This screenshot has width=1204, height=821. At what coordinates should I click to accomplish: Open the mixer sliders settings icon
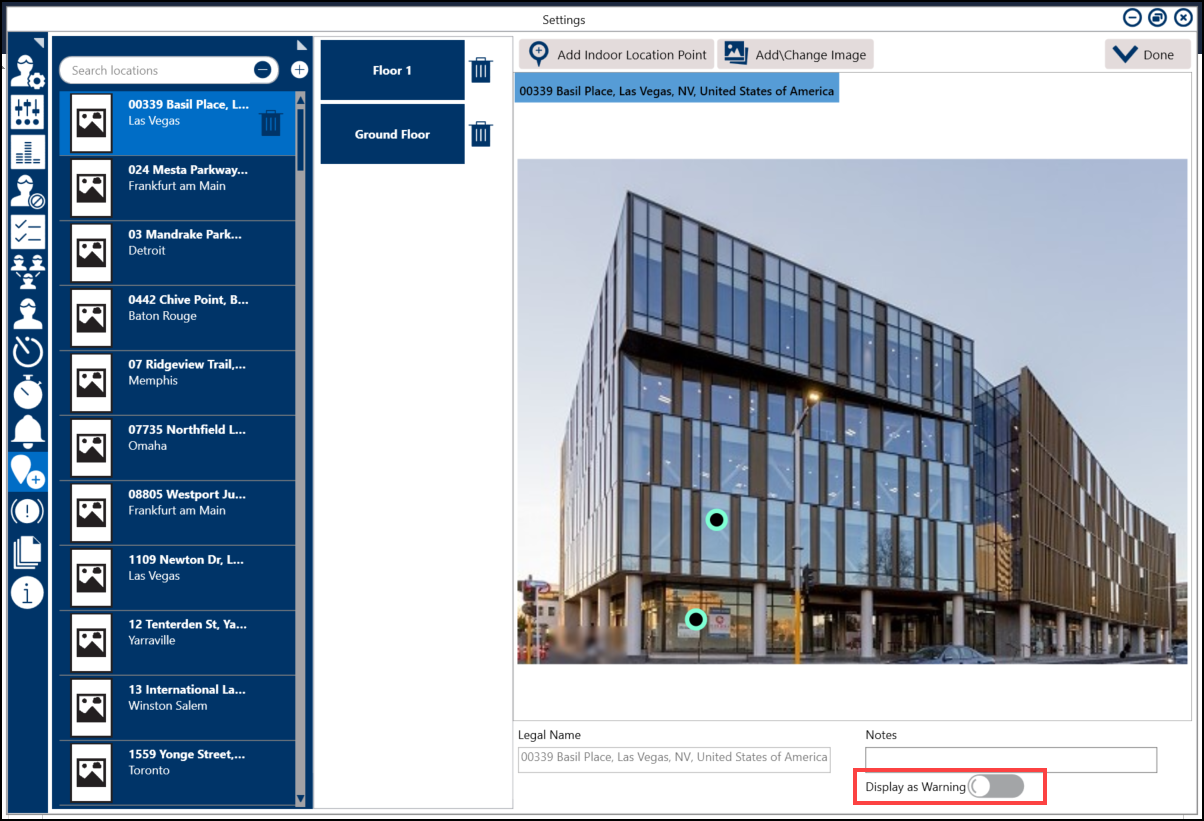tap(27, 112)
